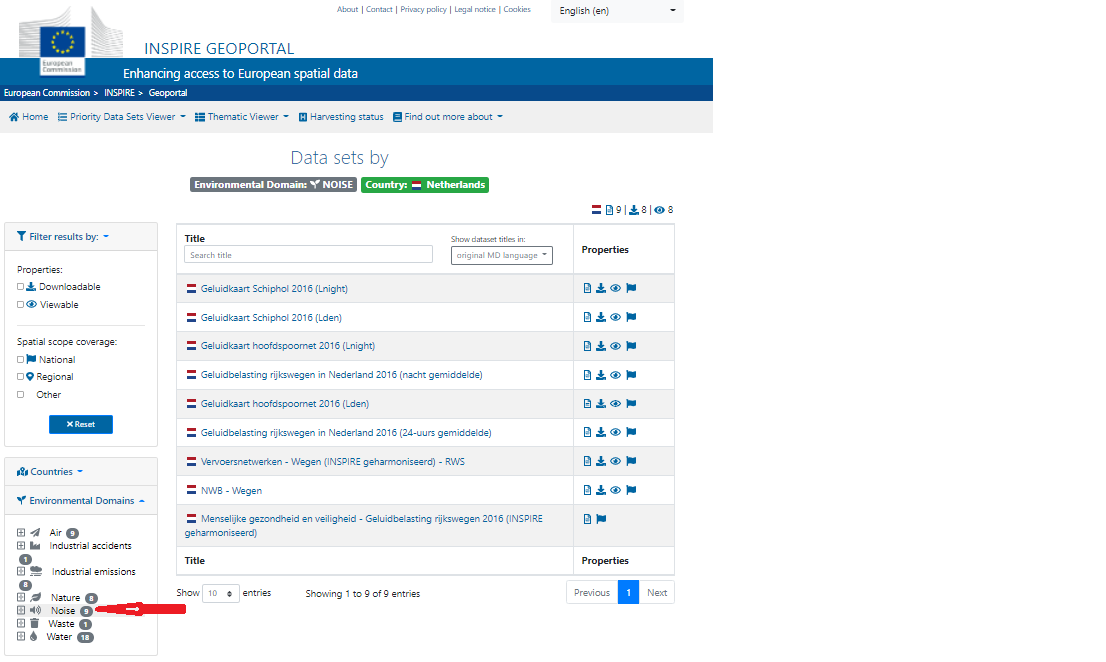Click the Next pagination button
The image size is (1106, 662).
click(657, 593)
